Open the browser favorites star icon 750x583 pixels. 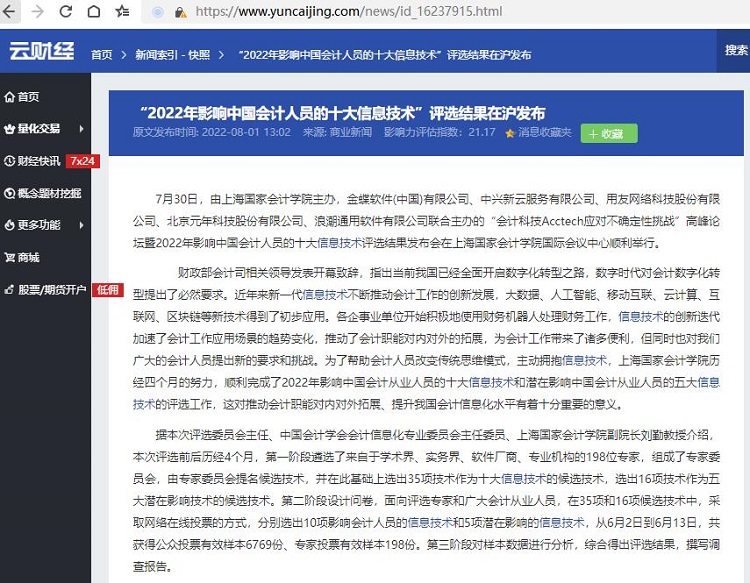pyautogui.click(x=122, y=12)
